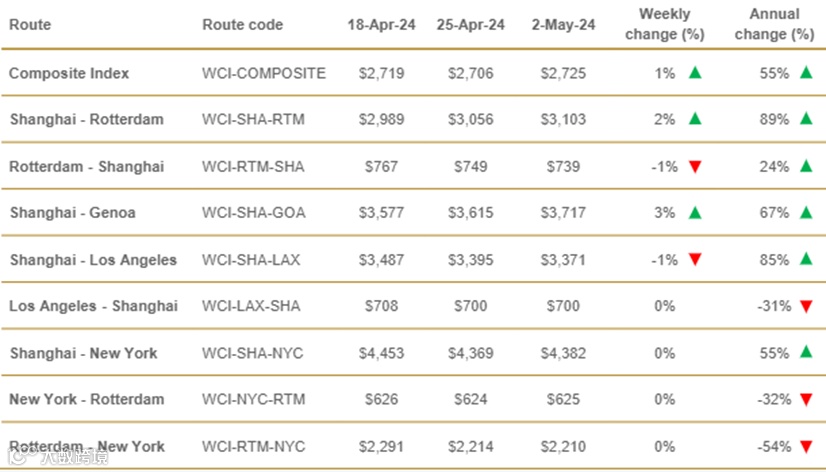This screenshot has height=472, width=826.
Task: Click the red annual arrow for New York - Rotterdam
Action: pyautogui.click(x=806, y=399)
